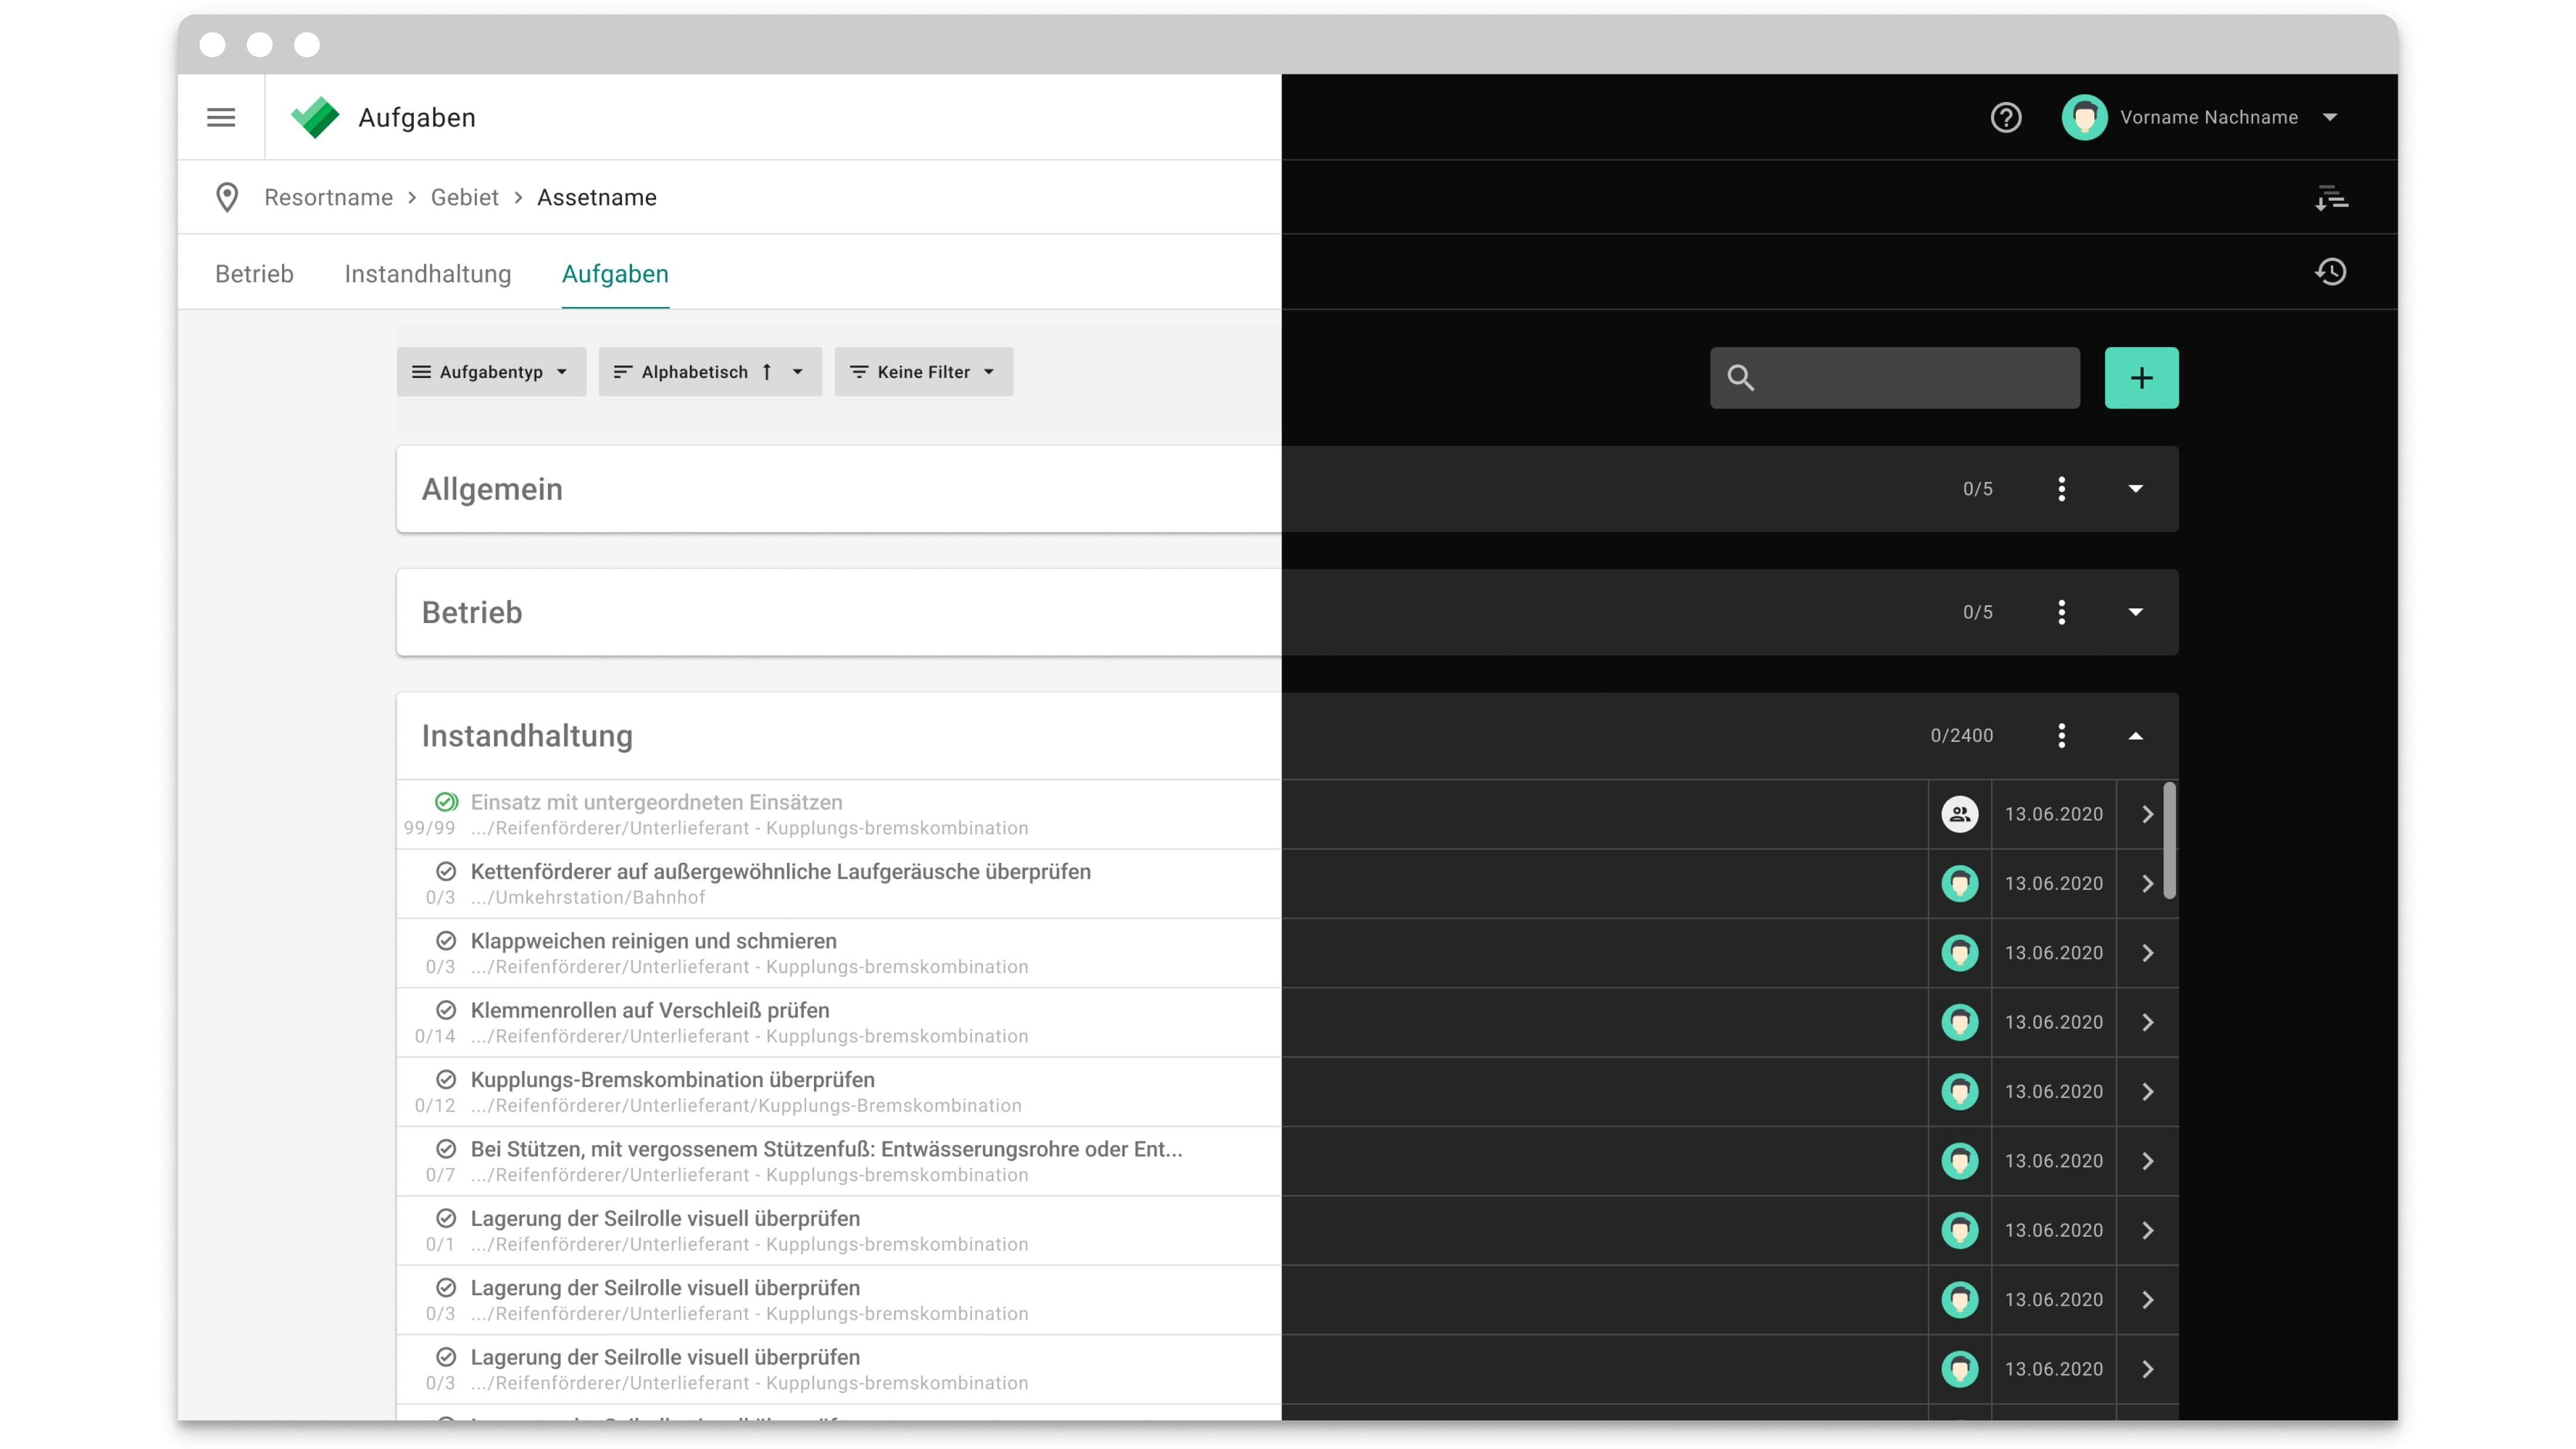Click the location pin icon in the breadcrumb
Screen dimensions: 2576x1449
tap(227, 197)
